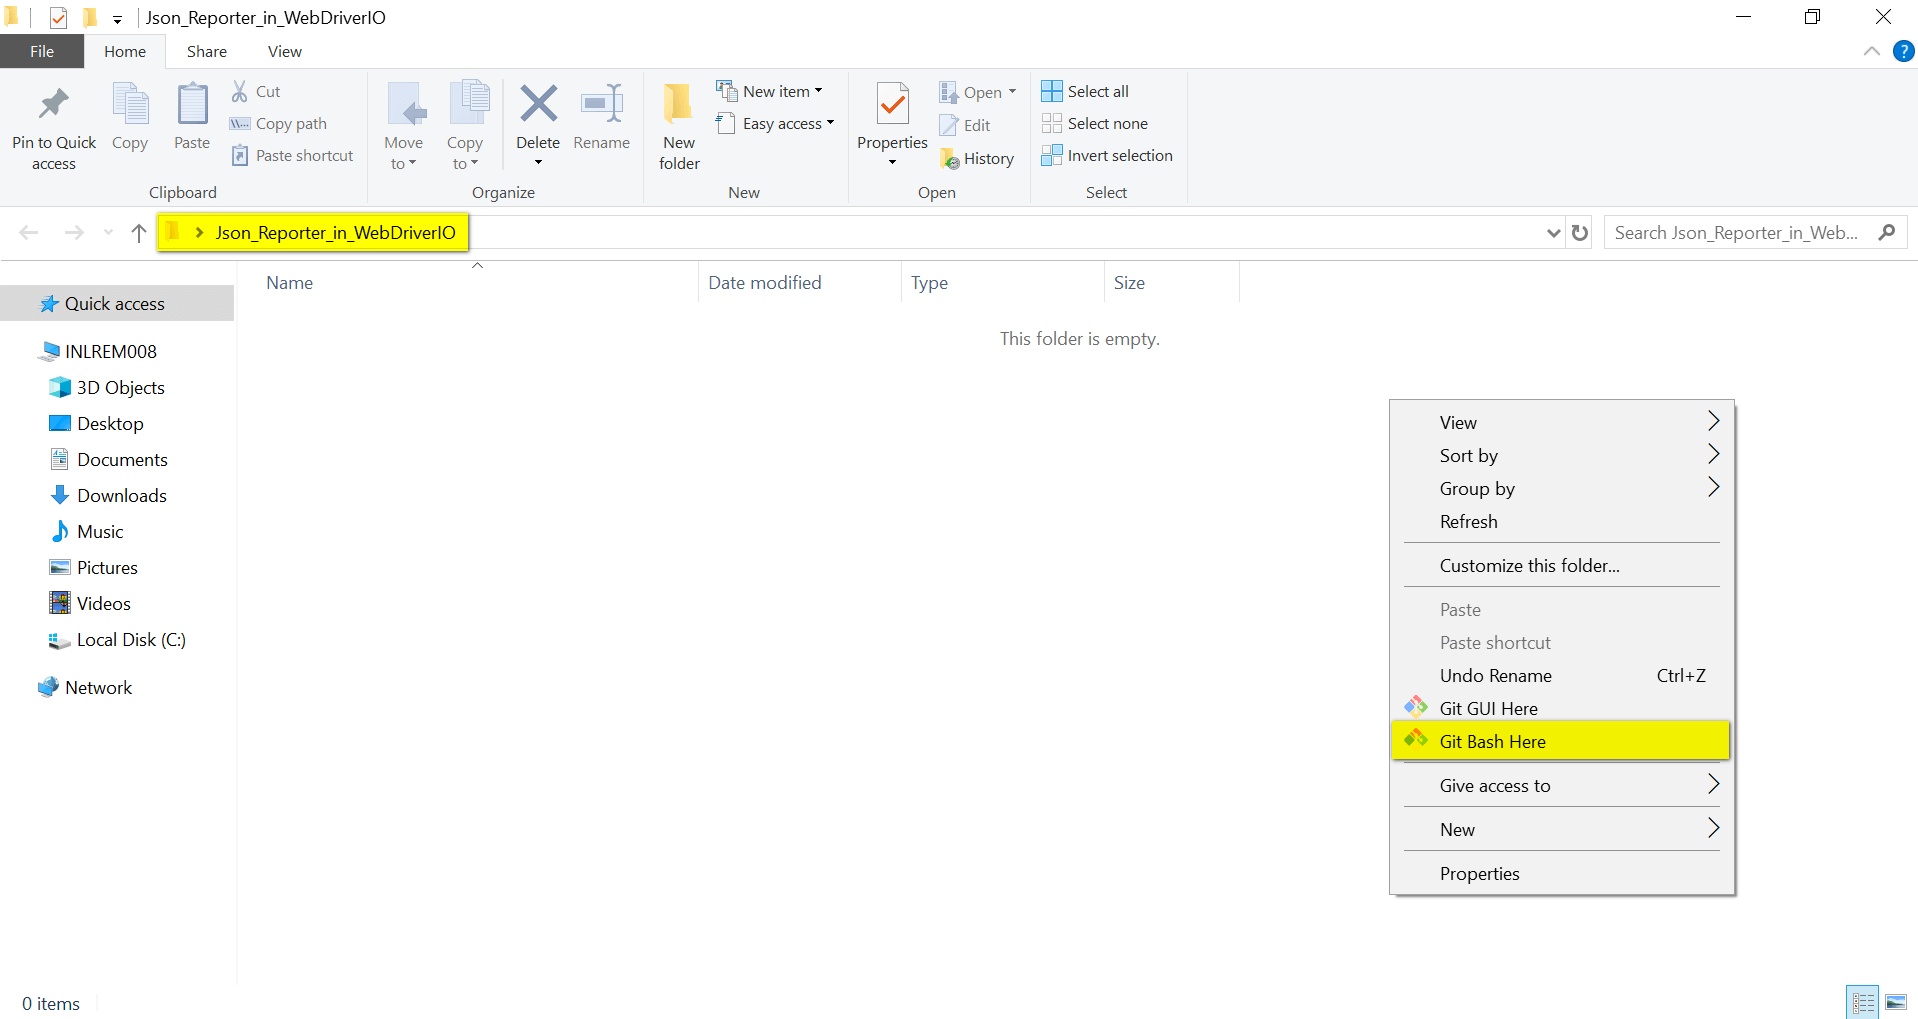The width and height of the screenshot is (1918, 1019).
Task: Open Sort by submenu
Action: [x=1561, y=456]
